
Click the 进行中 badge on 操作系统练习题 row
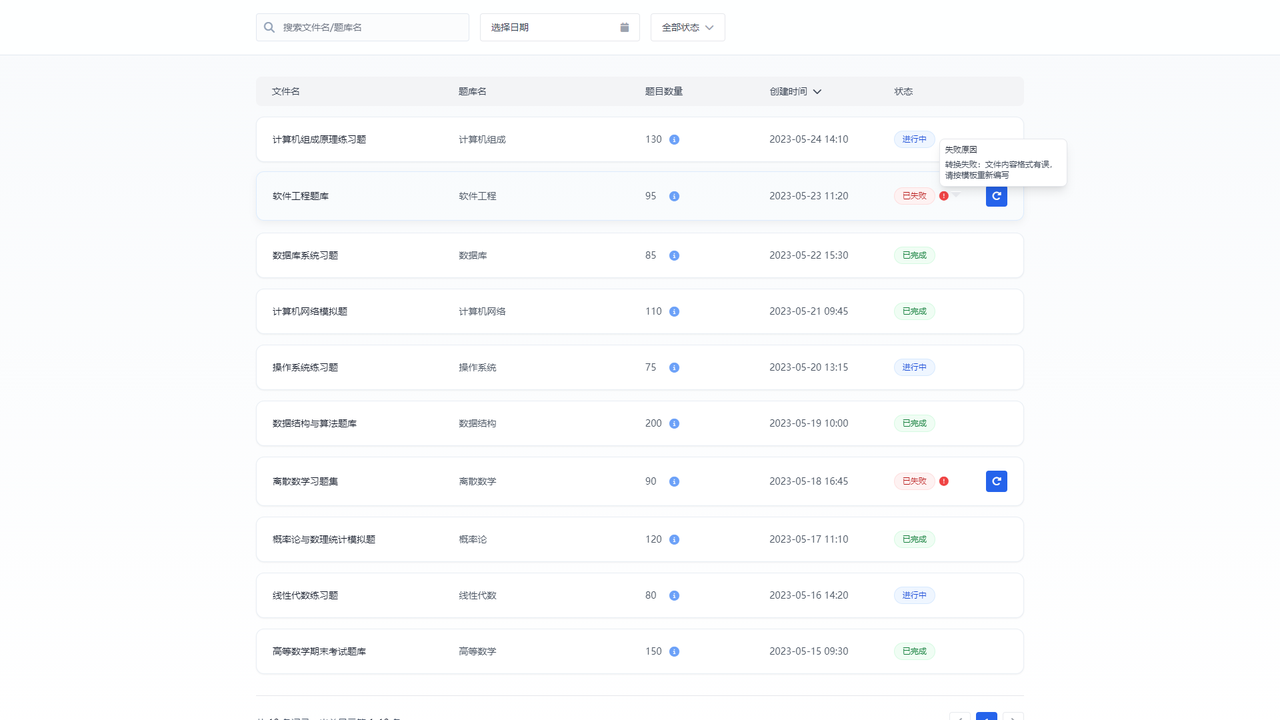914,367
